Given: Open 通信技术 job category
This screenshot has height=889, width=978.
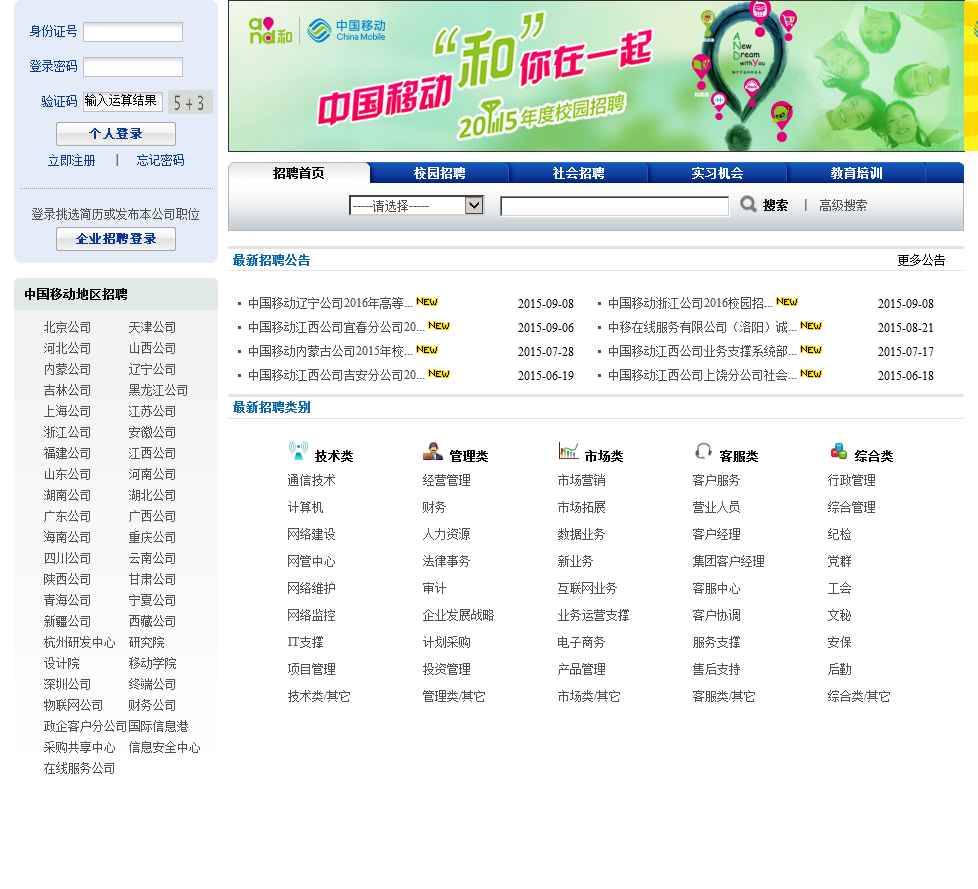Looking at the screenshot, I should coord(311,480).
